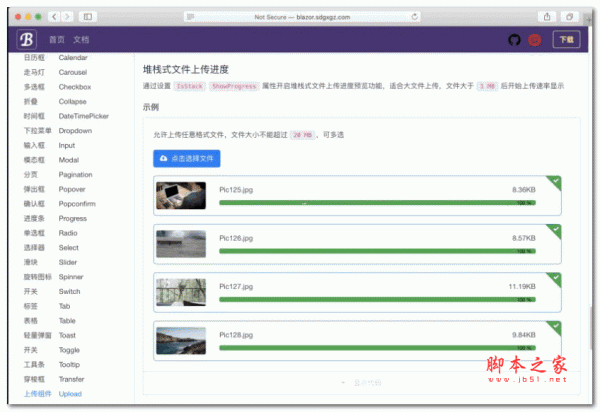Open the Input sidebar entry
600x412 pixels.
[x=67, y=145]
